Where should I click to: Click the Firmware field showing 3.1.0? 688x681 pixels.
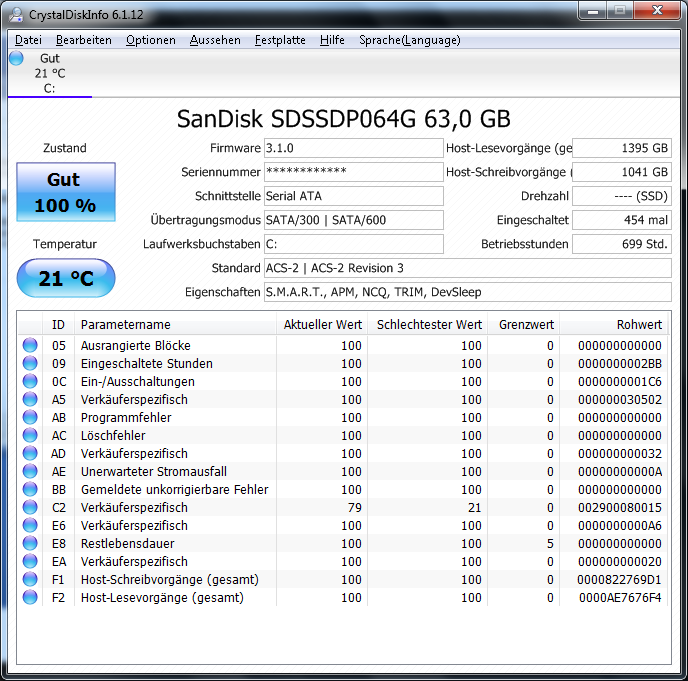pos(354,148)
